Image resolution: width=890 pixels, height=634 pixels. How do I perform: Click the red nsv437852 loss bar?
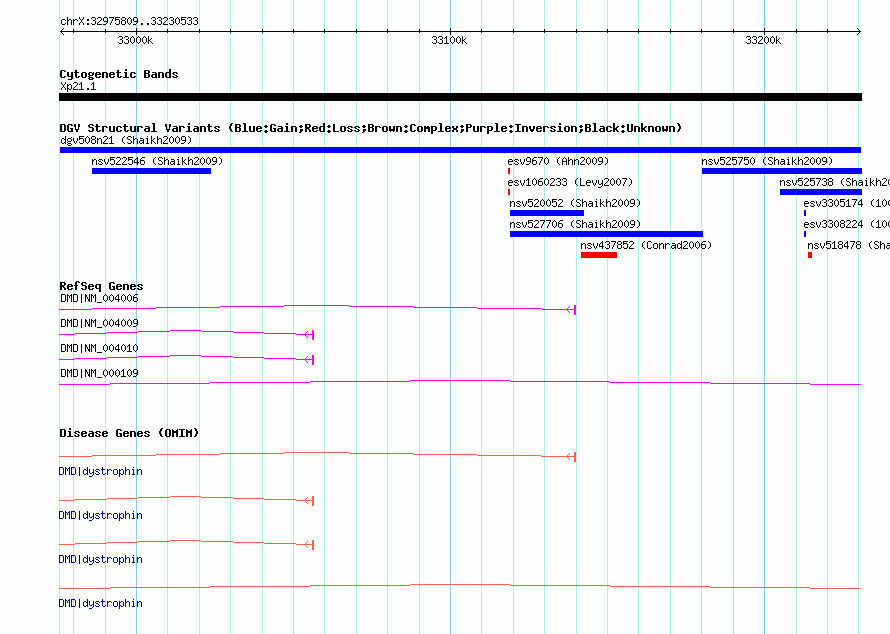point(599,255)
